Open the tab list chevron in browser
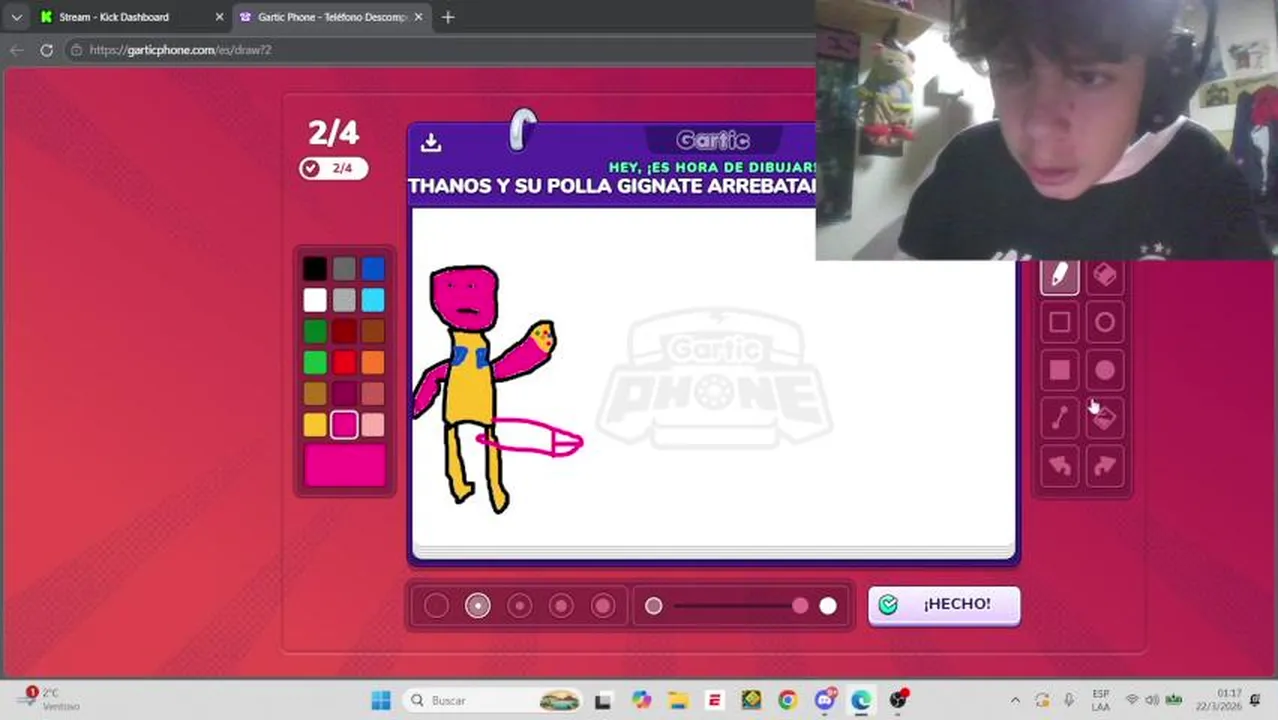The height and width of the screenshot is (720, 1278). click(16, 17)
